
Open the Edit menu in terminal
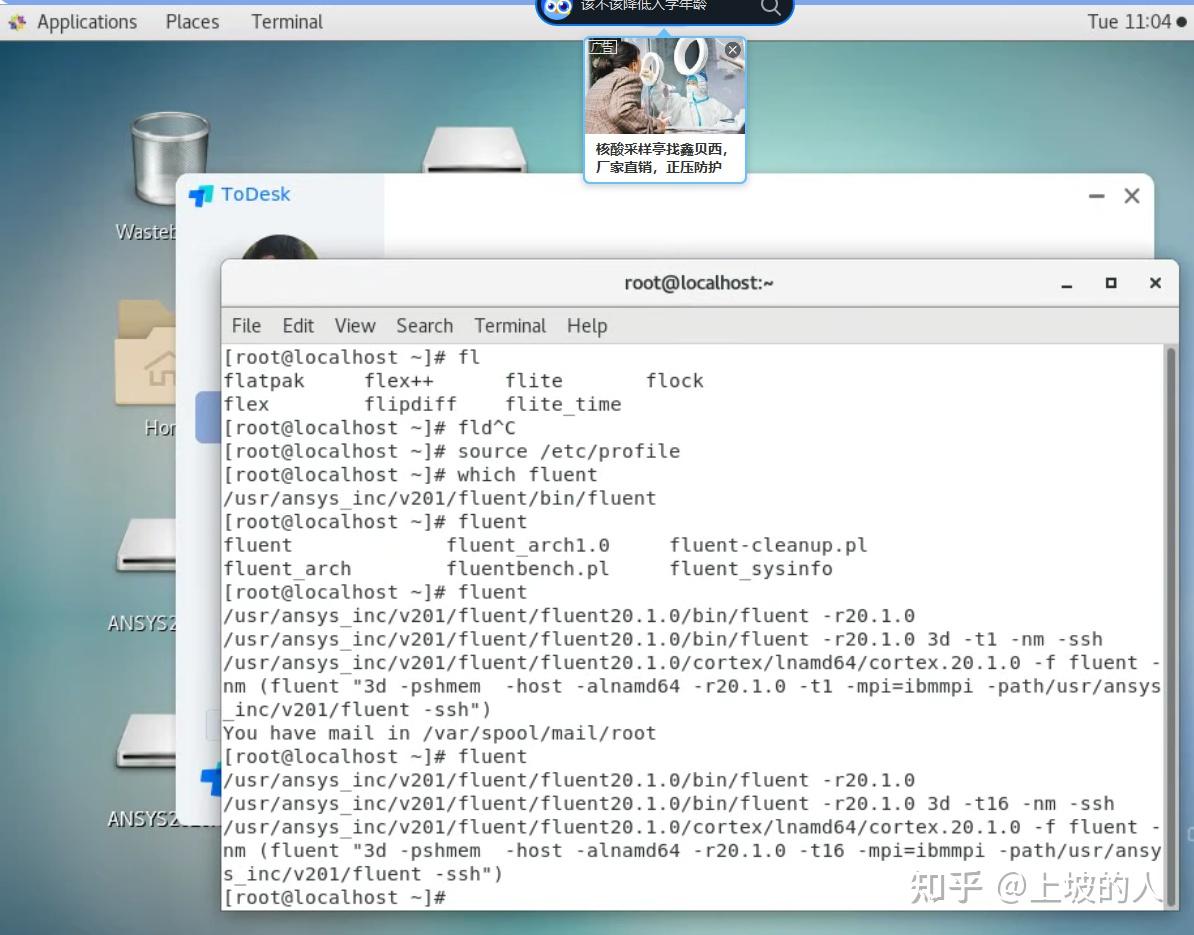tap(298, 326)
